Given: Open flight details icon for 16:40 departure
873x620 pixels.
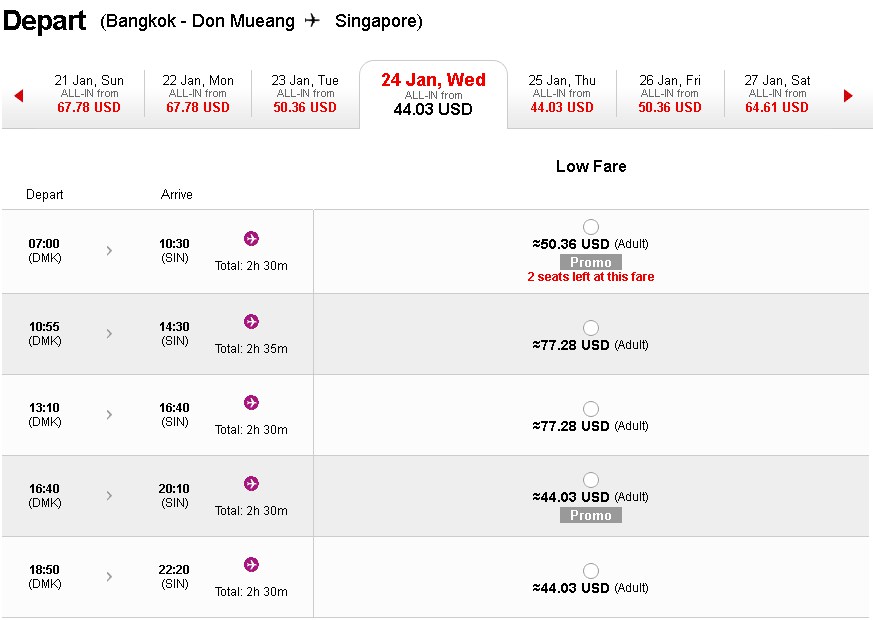Looking at the screenshot, I should (x=251, y=484).
